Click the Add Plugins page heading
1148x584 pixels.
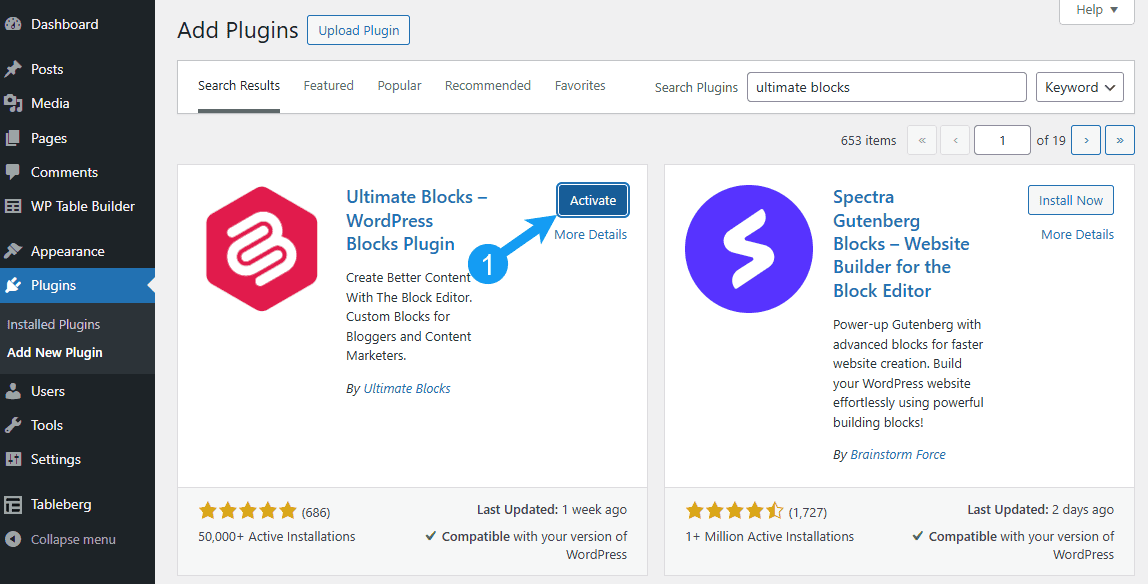point(238,30)
